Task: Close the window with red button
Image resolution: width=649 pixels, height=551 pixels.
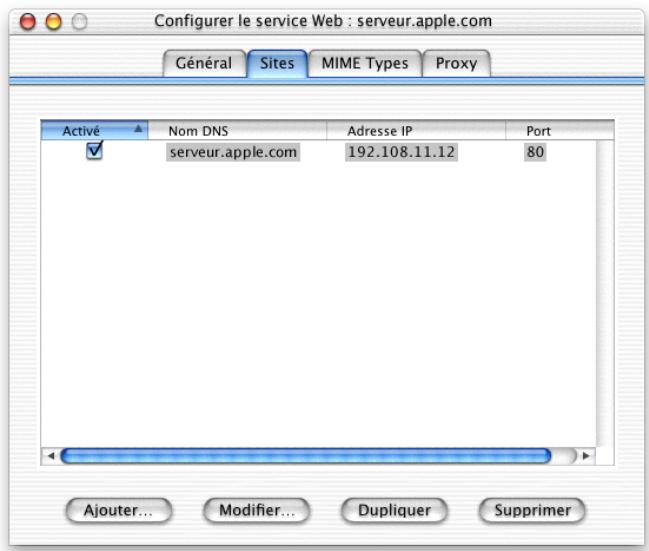Action: [28, 22]
